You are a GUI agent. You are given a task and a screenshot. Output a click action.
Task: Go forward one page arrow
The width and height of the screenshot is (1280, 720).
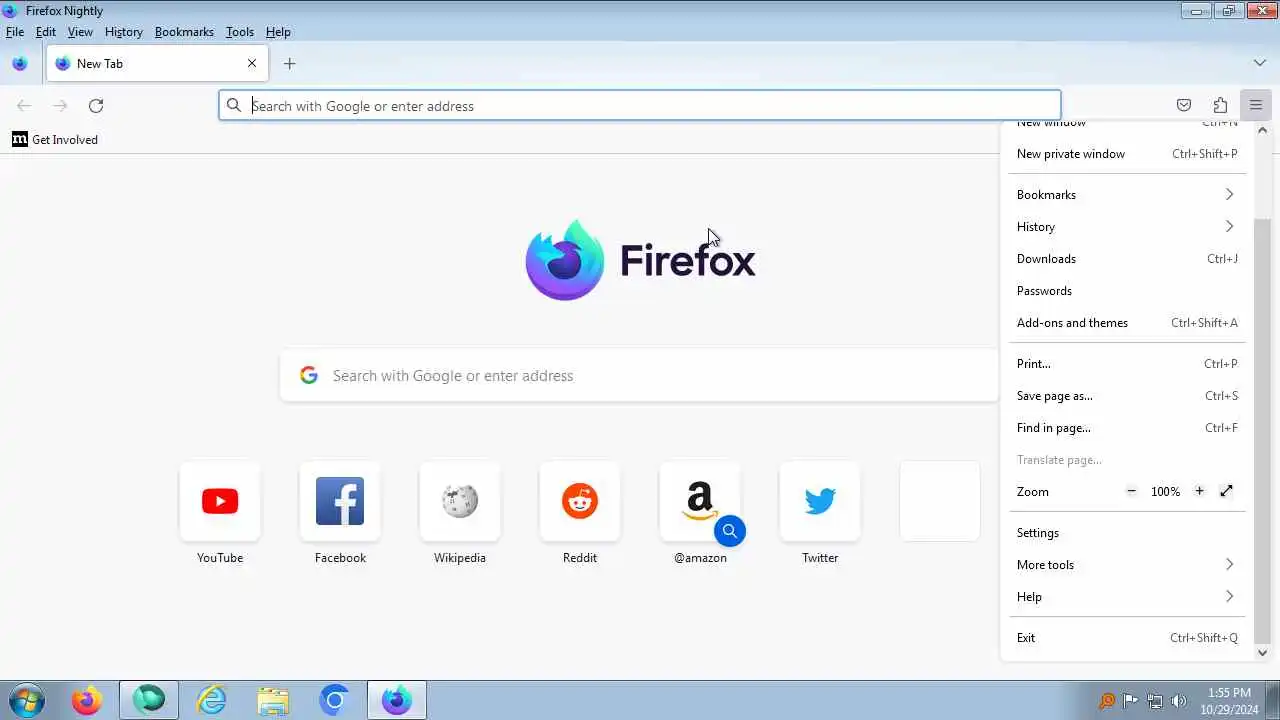point(60,105)
